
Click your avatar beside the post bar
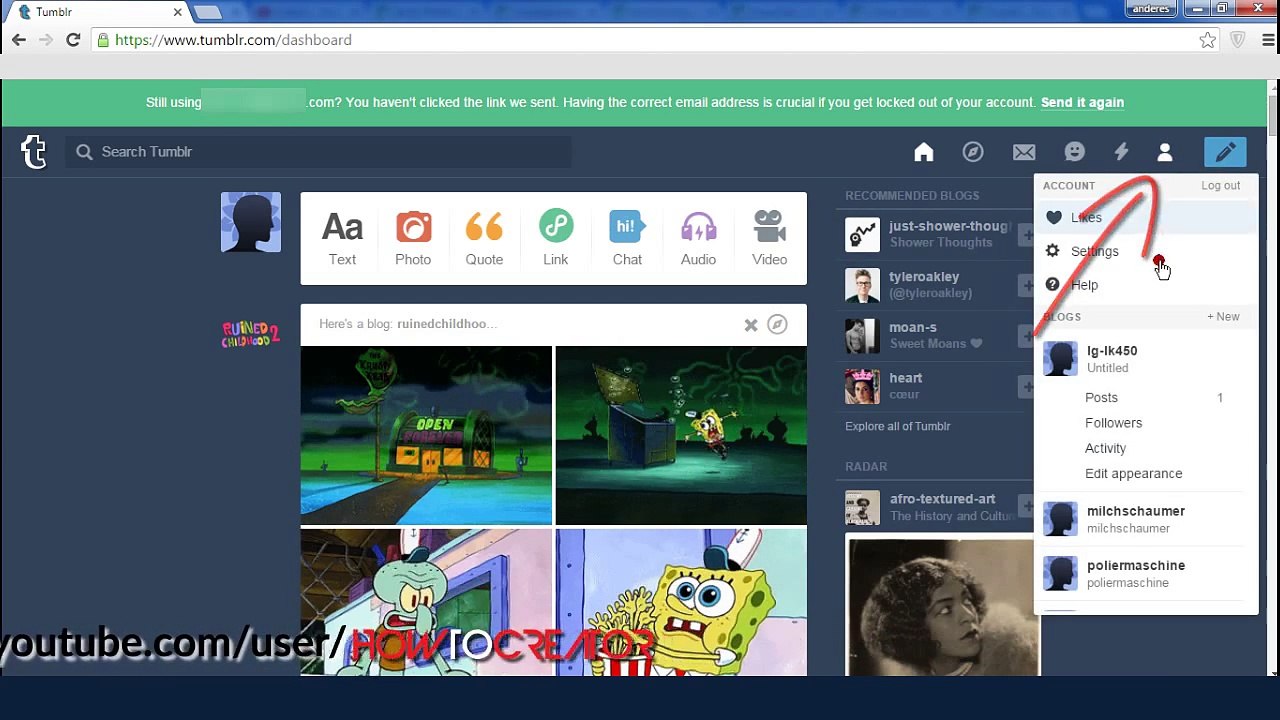(251, 222)
